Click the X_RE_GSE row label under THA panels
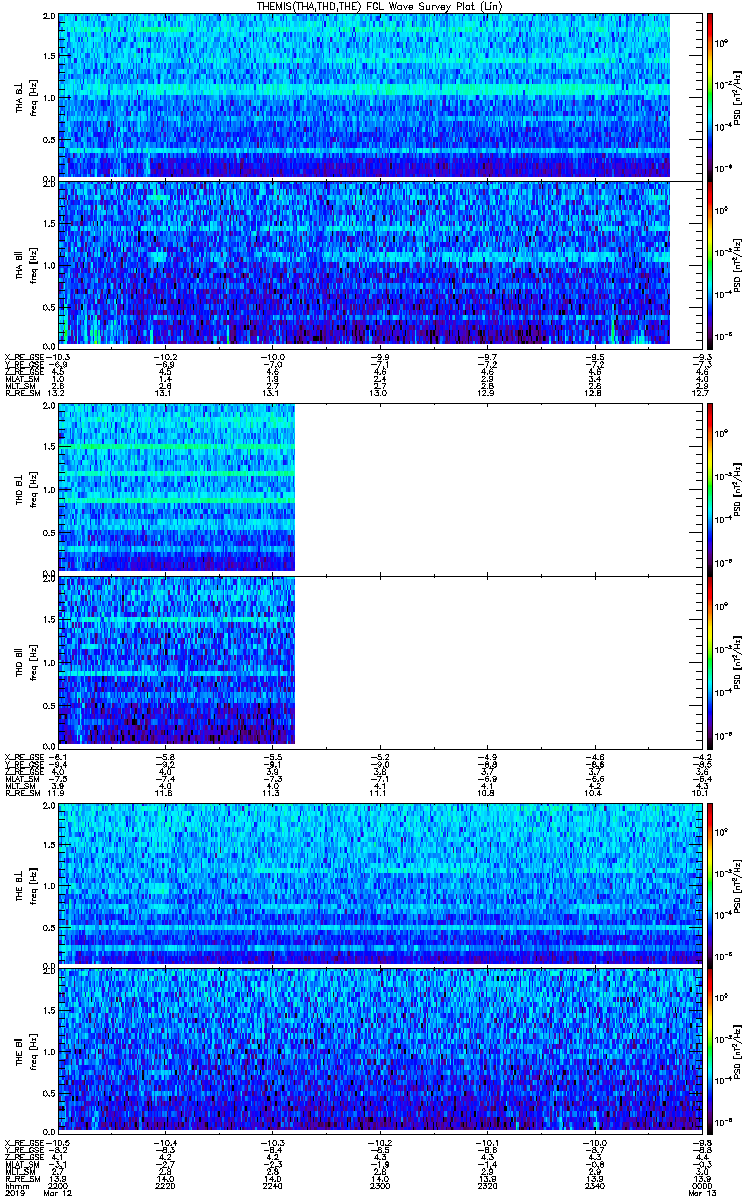Image resolution: width=750 pixels, height=1200 pixels. tap(23, 357)
